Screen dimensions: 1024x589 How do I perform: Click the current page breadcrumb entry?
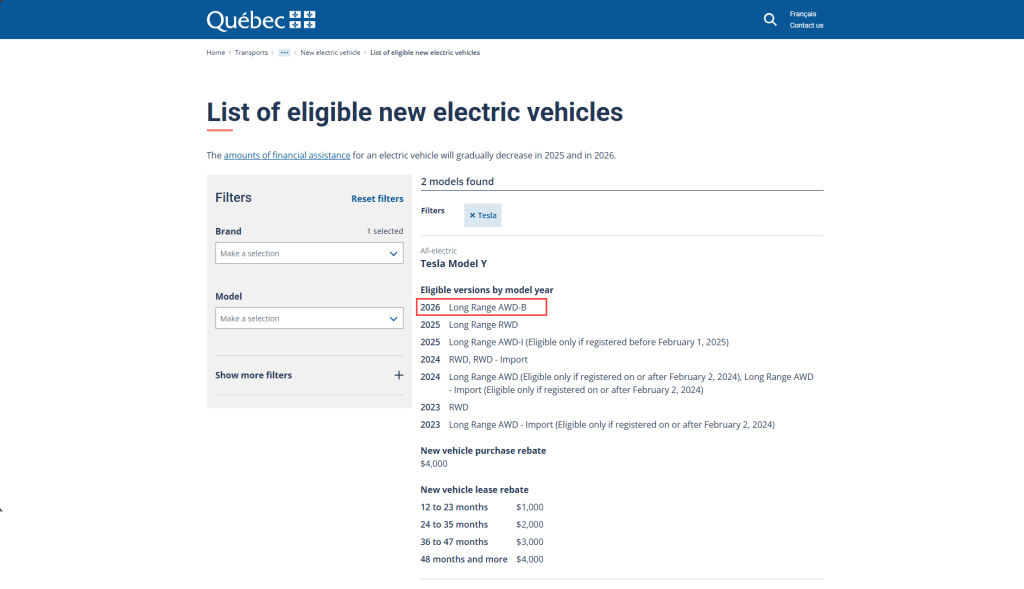coord(424,53)
